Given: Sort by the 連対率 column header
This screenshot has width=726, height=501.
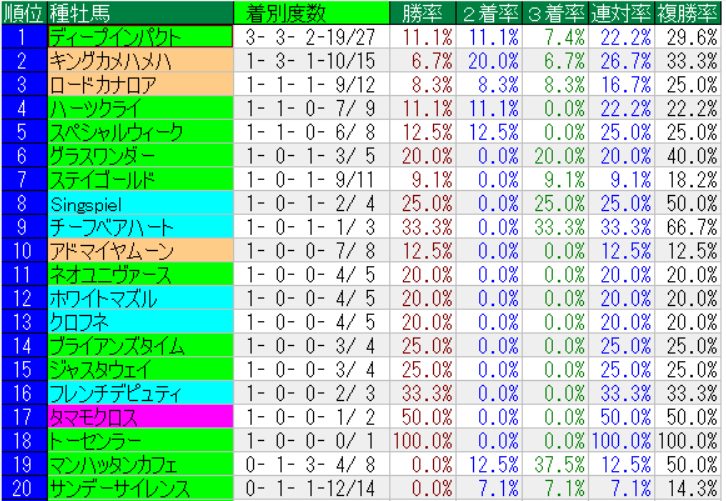Looking at the screenshot, I should tap(622, 12).
